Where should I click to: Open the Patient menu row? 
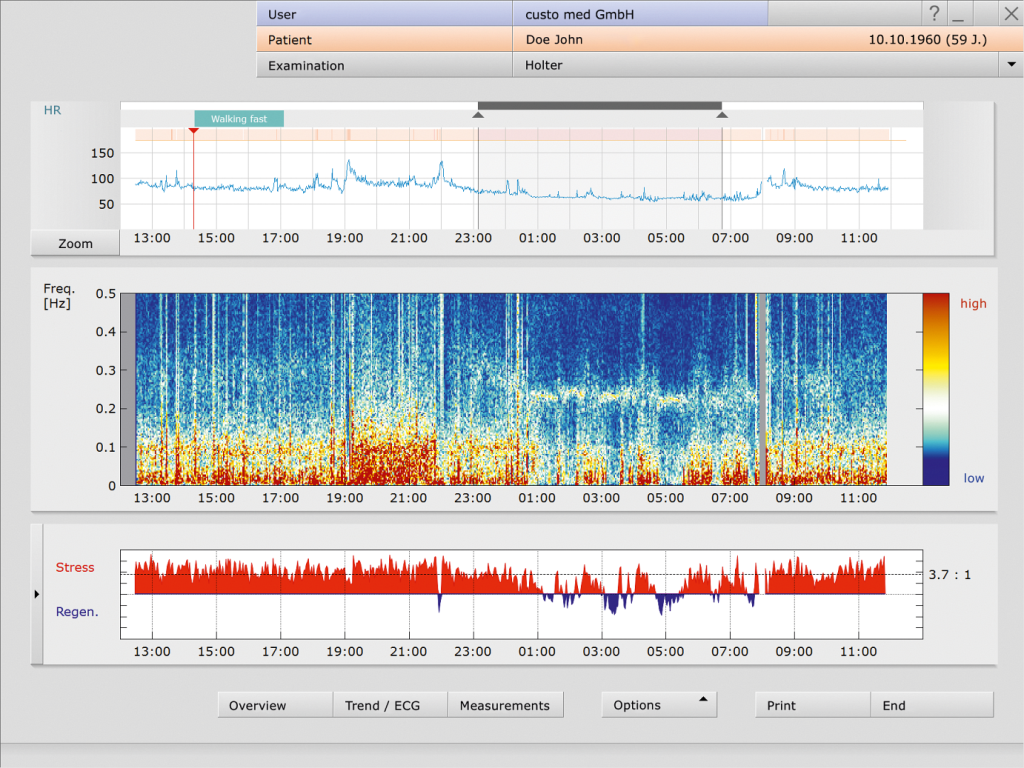pos(384,40)
